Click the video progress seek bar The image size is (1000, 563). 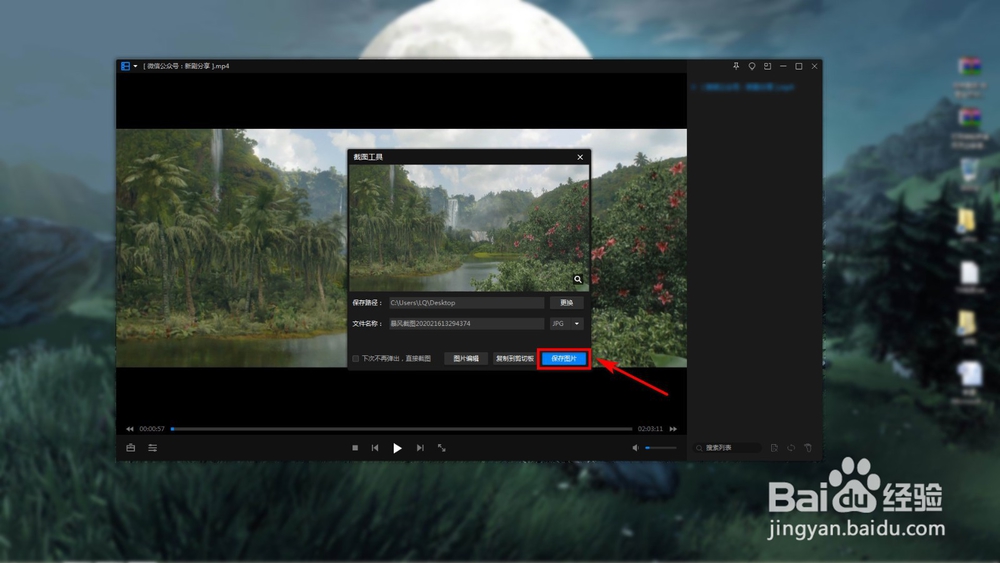click(402, 429)
